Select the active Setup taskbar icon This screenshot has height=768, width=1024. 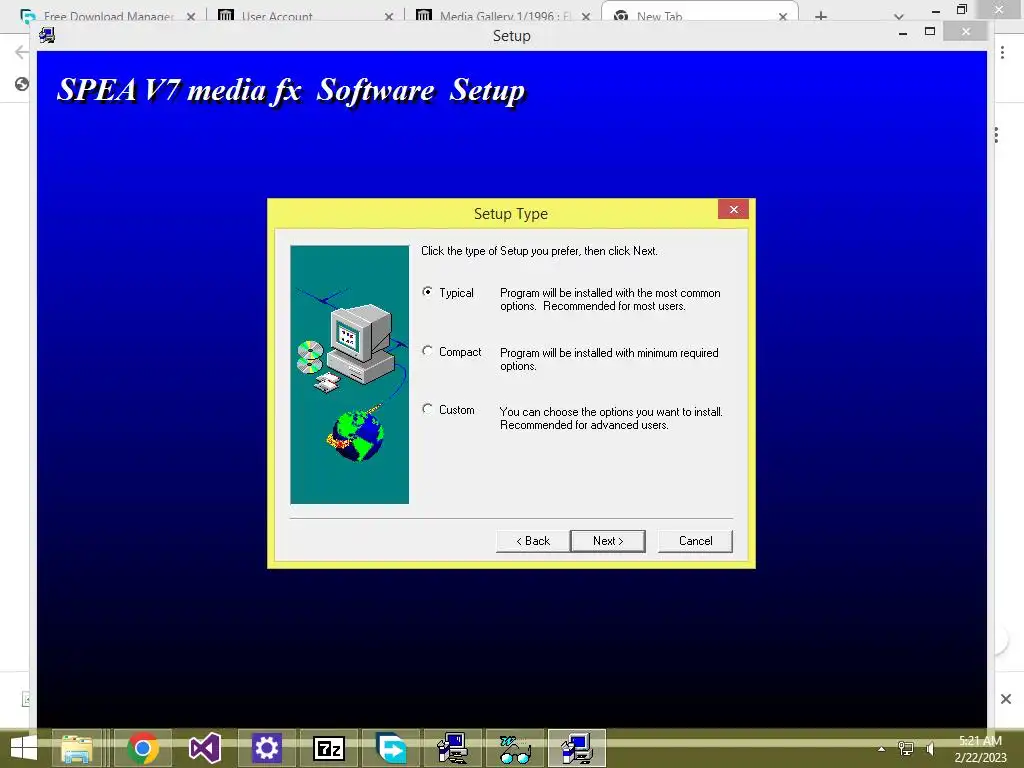coord(577,748)
